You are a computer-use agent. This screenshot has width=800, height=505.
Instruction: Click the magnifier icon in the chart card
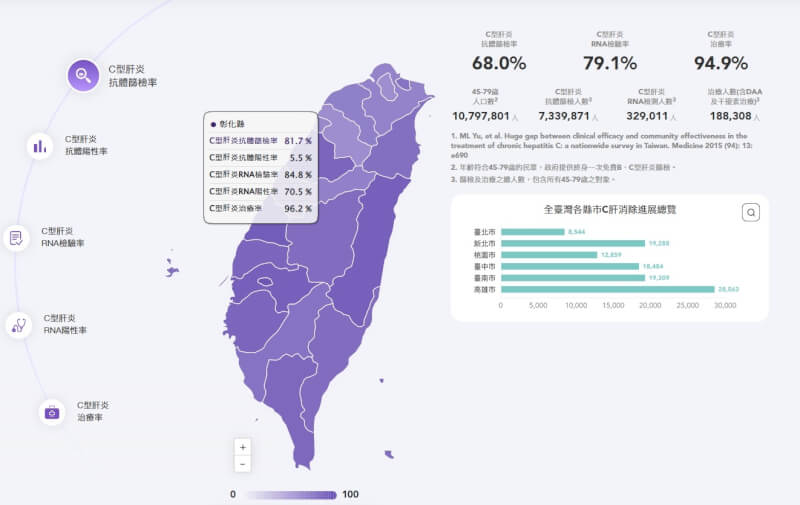point(751,212)
